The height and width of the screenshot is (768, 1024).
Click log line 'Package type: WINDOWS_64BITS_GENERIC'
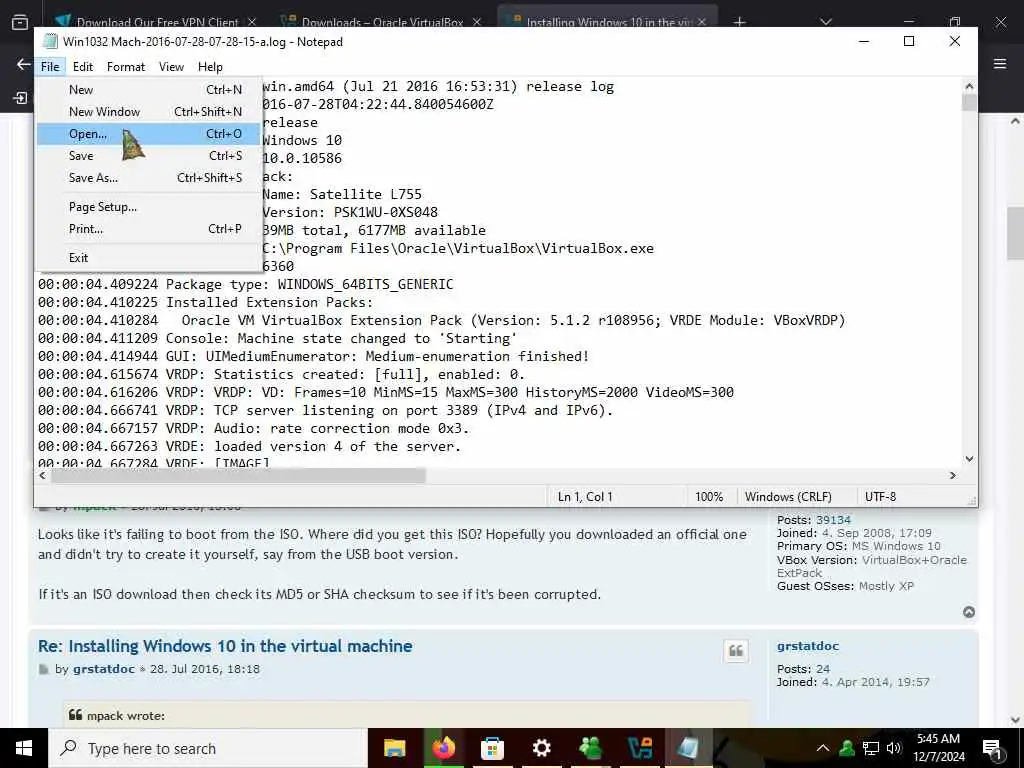point(246,284)
